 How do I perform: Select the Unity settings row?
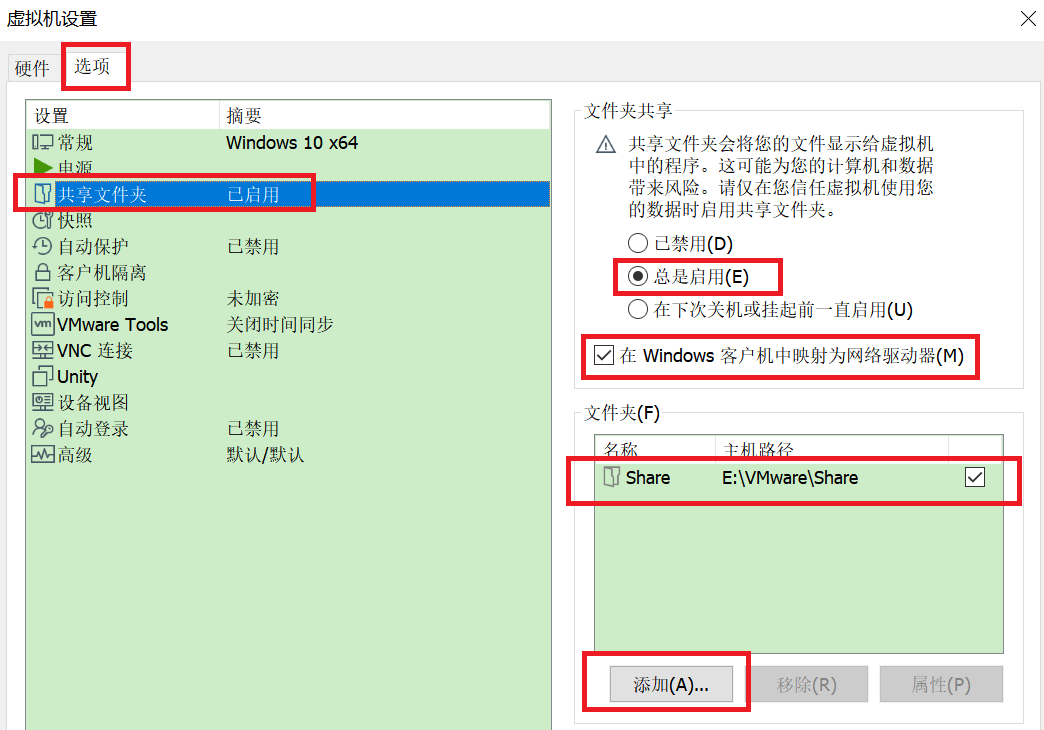(288, 376)
